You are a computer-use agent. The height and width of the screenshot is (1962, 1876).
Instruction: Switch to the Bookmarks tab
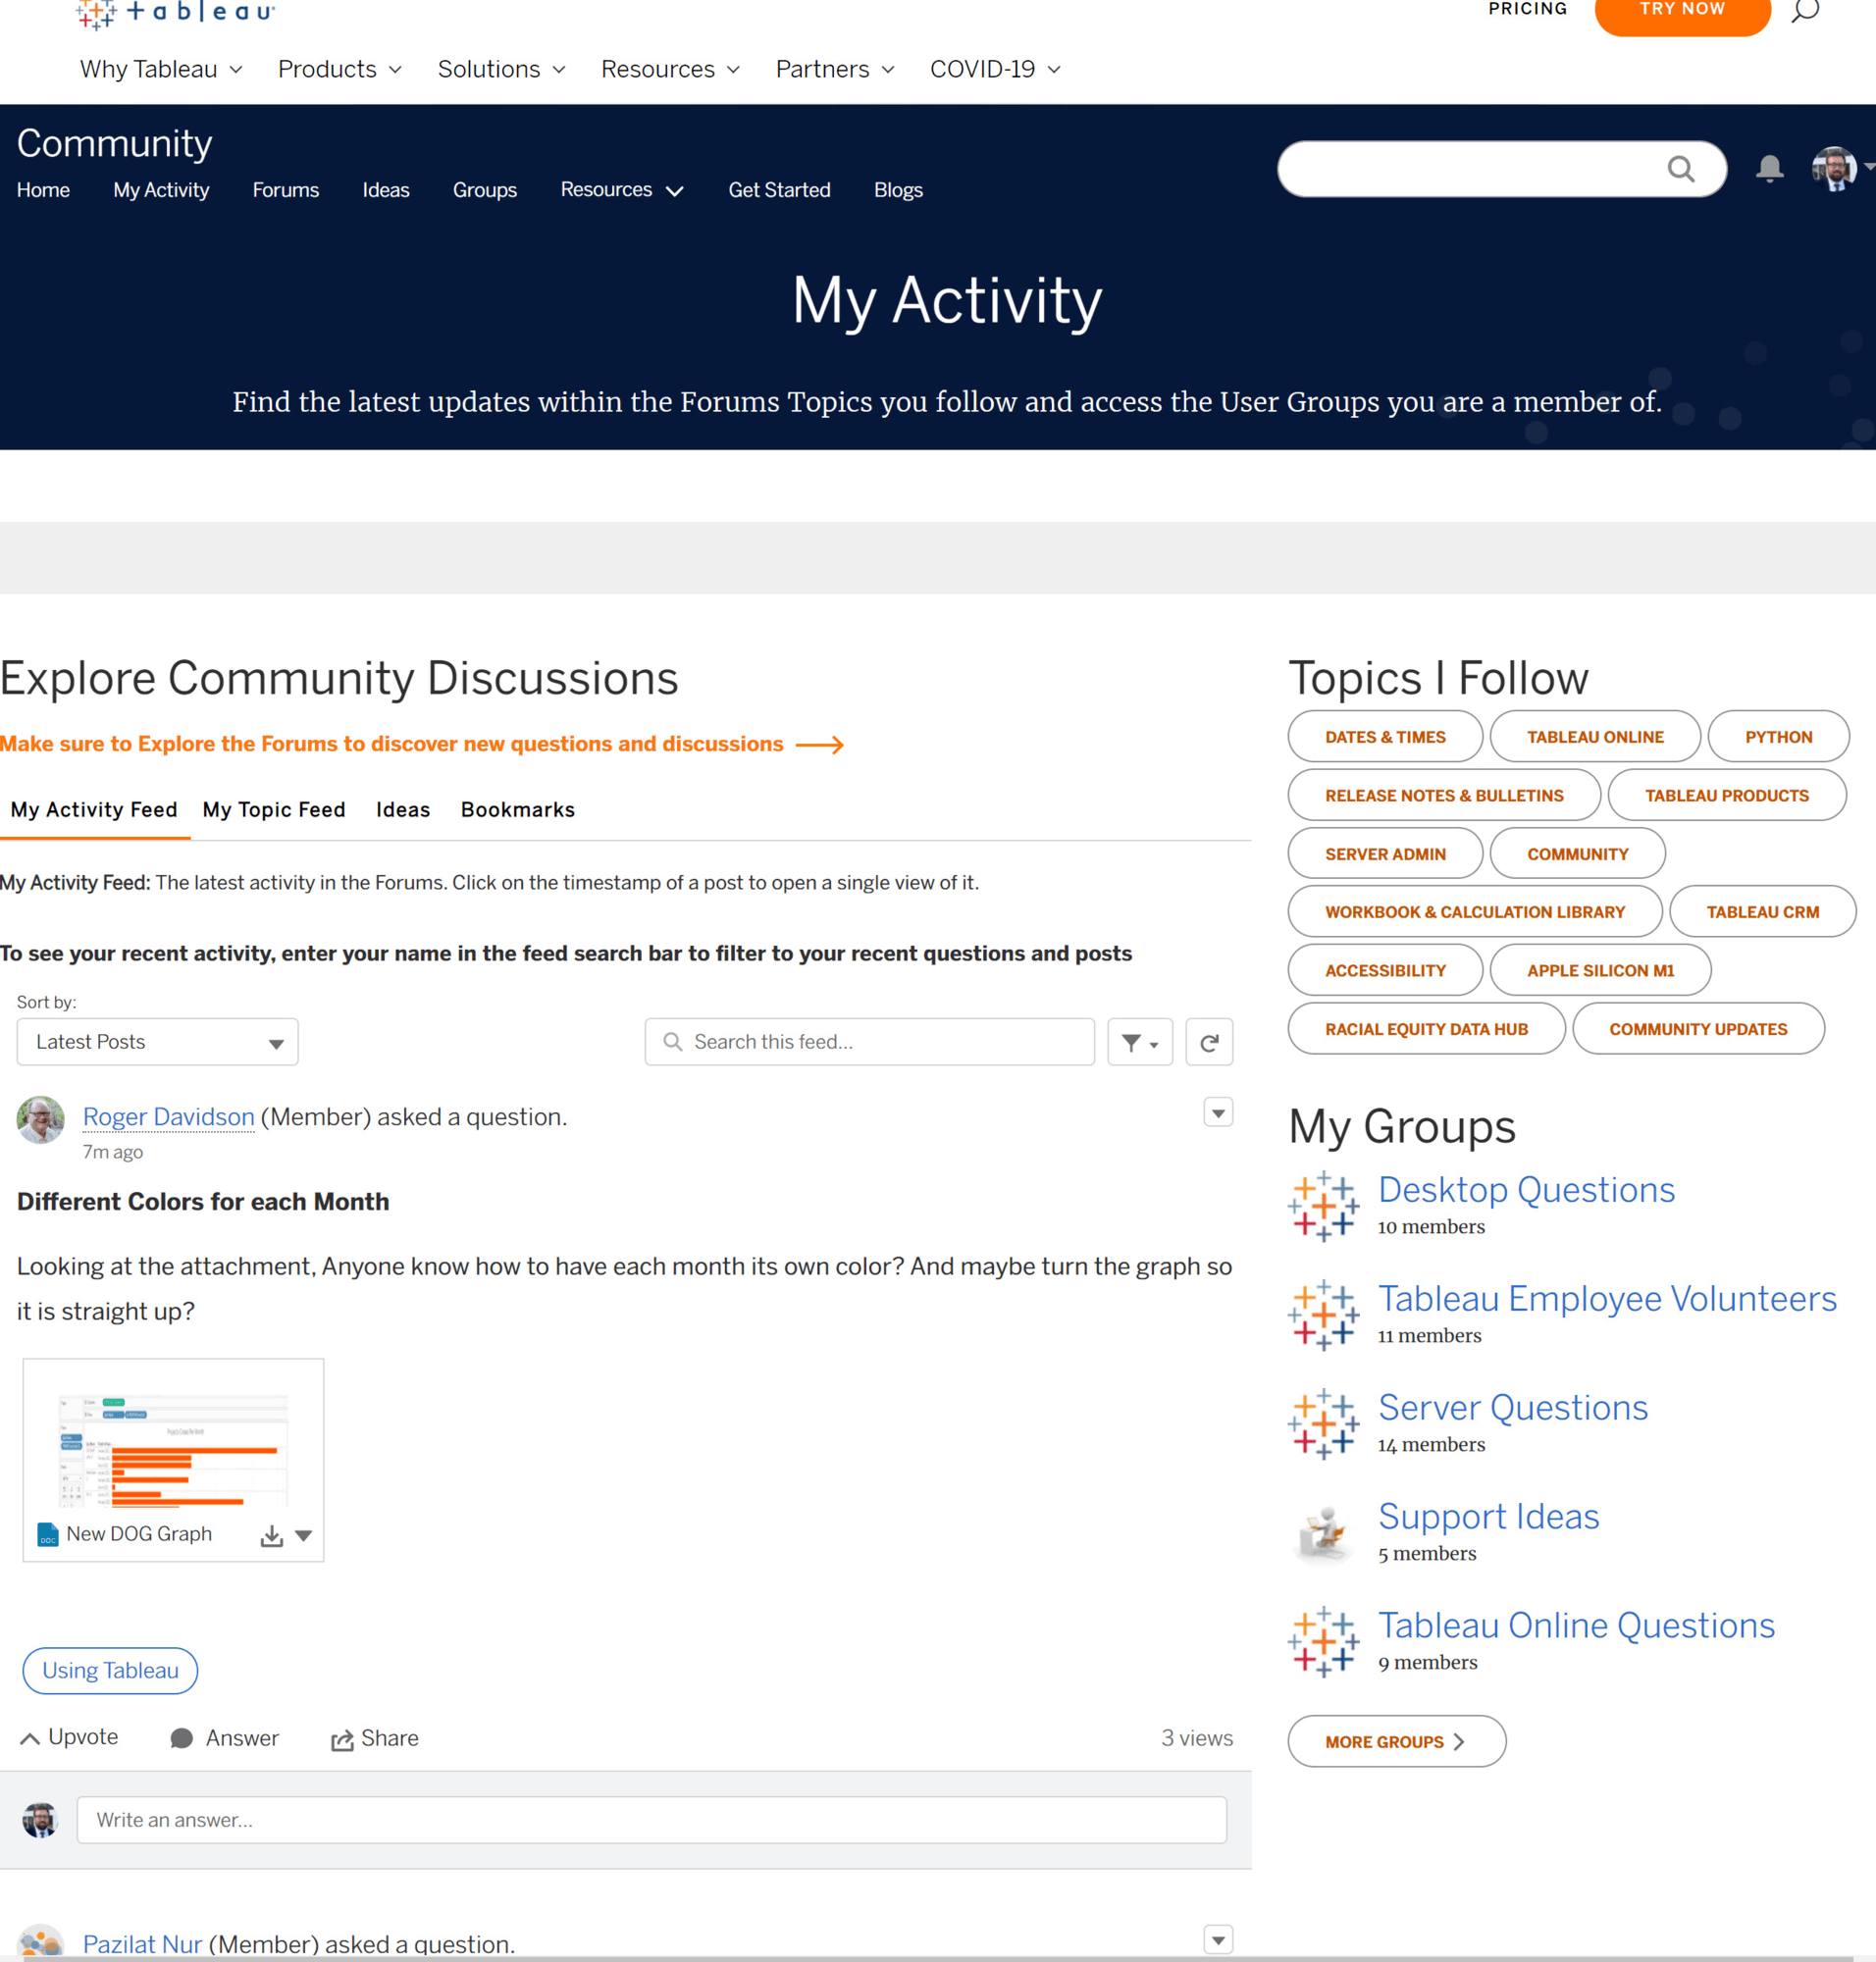pyautogui.click(x=517, y=810)
